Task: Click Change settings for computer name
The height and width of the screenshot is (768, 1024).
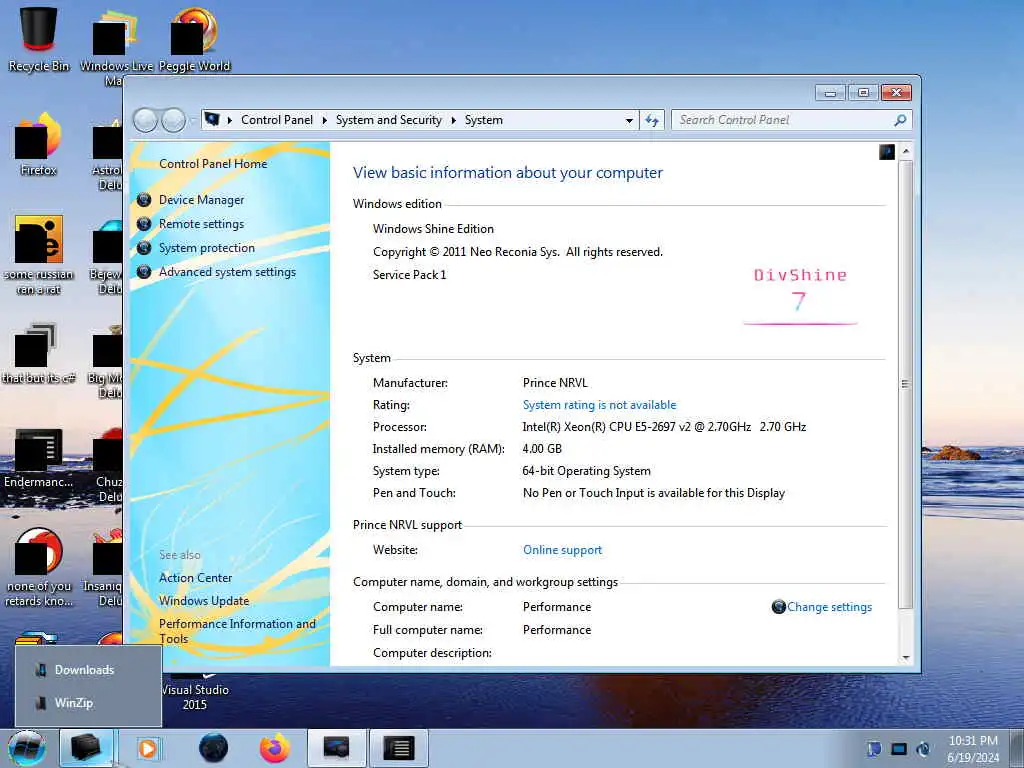Action: tap(829, 607)
